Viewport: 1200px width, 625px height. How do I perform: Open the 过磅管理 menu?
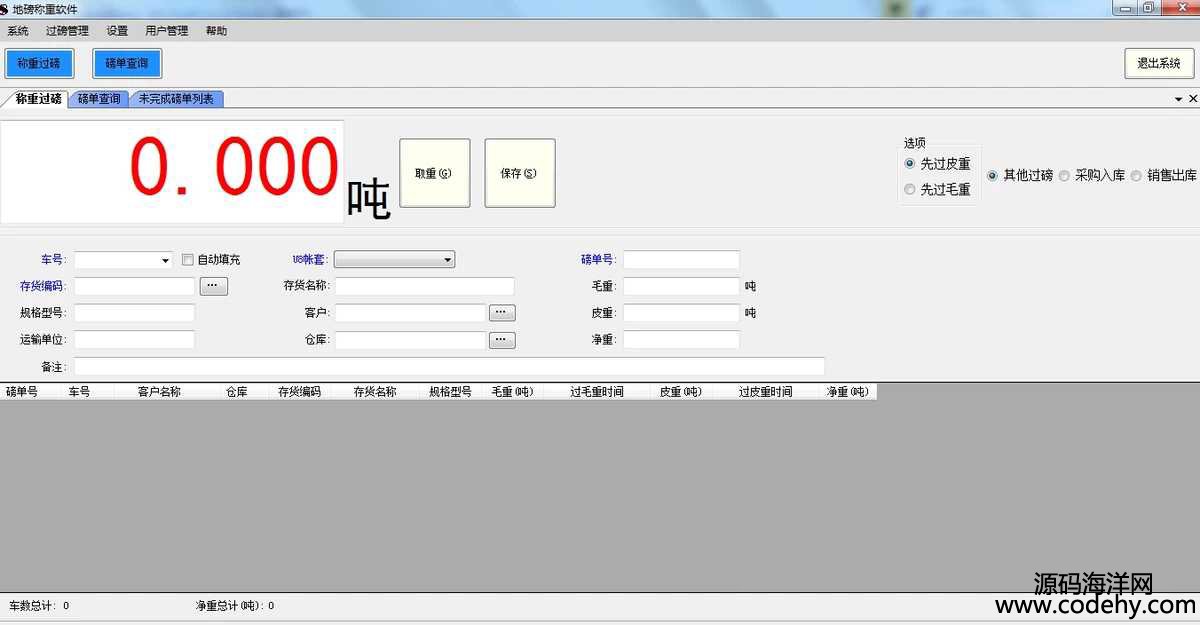click(67, 31)
